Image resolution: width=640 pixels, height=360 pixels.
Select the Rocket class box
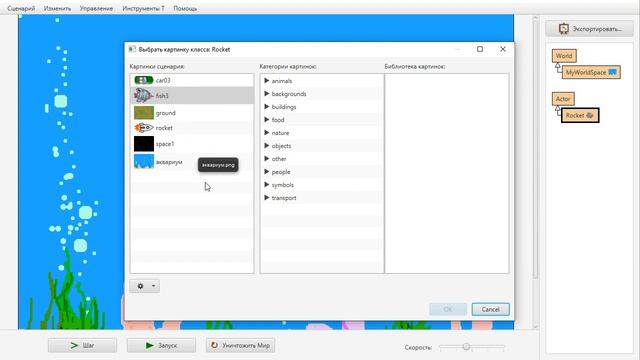pos(580,116)
